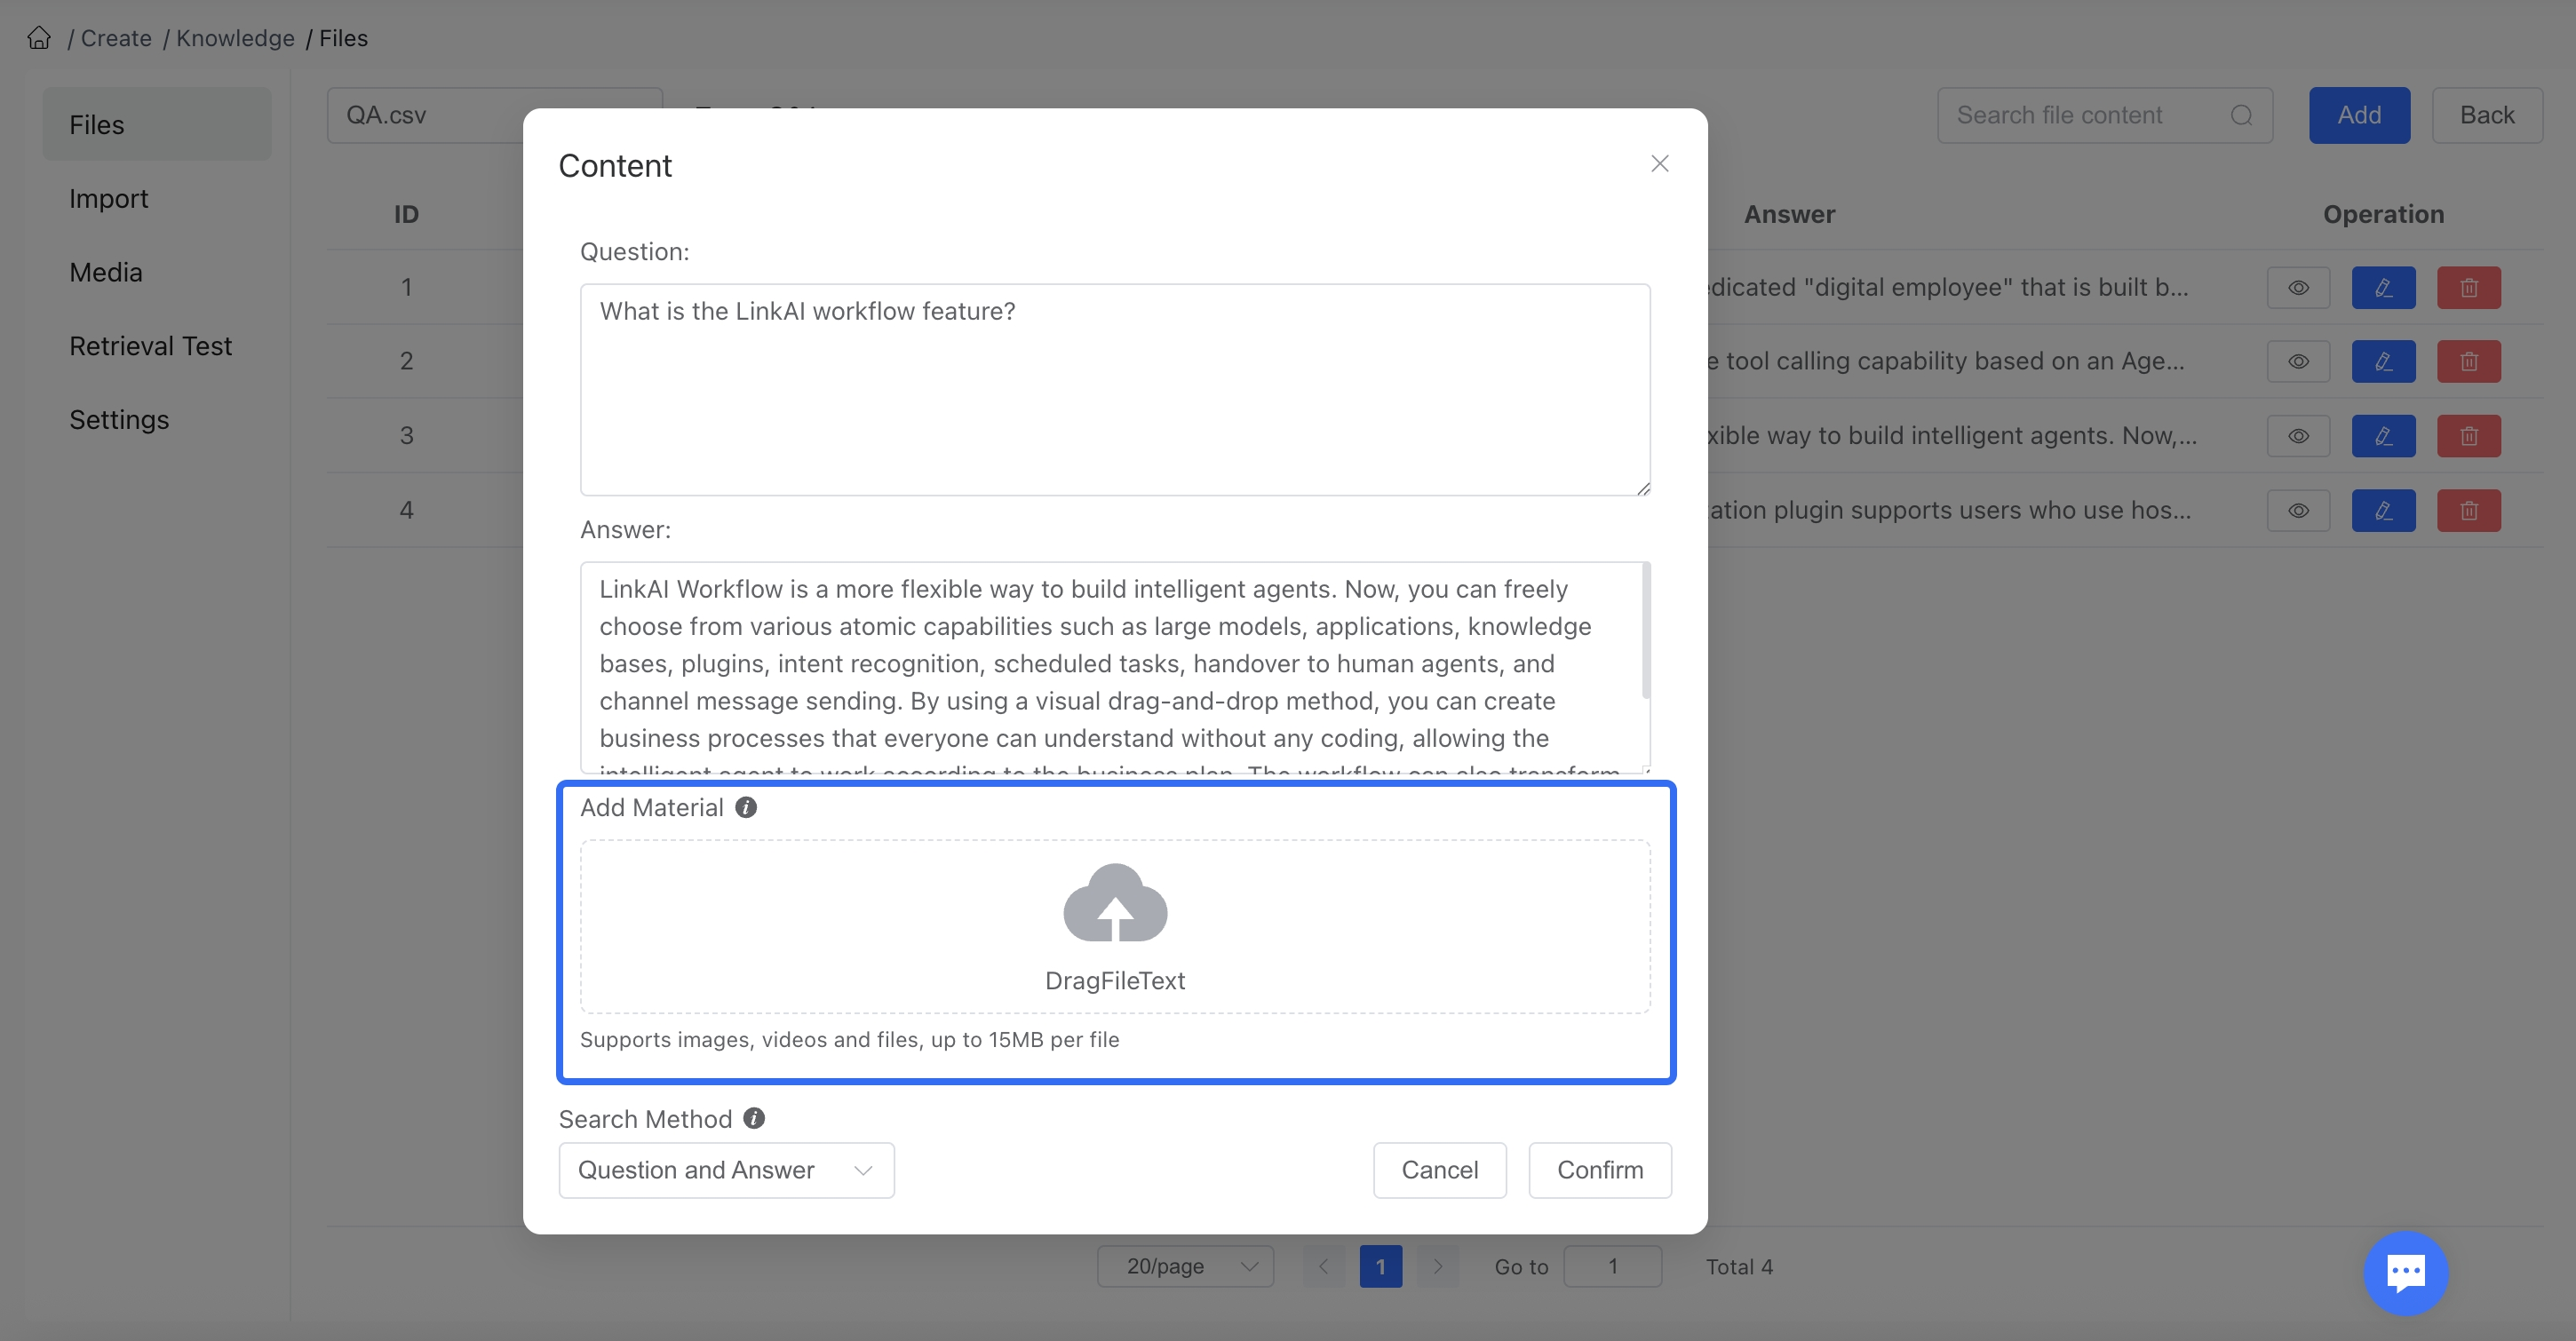Go to the next page arrow
Image resolution: width=2576 pixels, height=1341 pixels.
coord(1438,1266)
